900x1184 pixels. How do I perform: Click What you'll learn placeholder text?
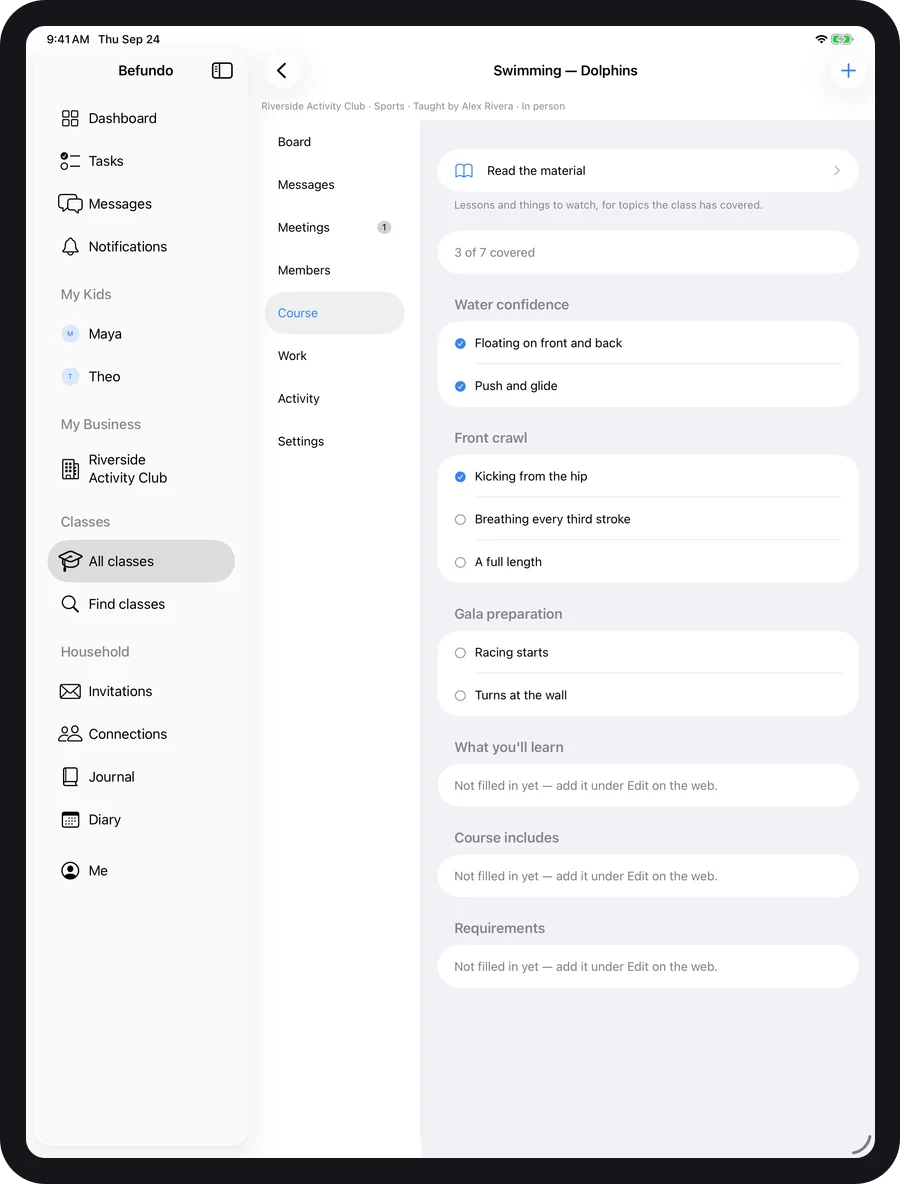(x=586, y=785)
